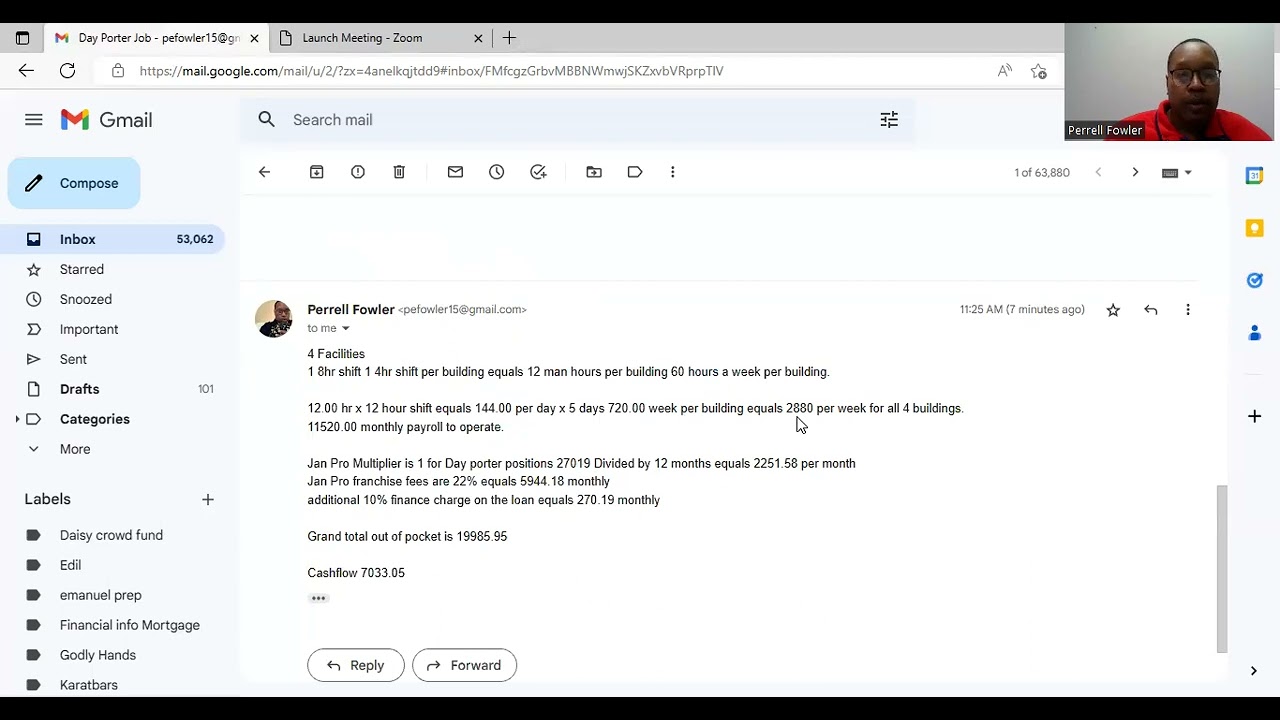Click the Compose button
Image resolution: width=1280 pixels, height=720 pixels.
point(74,183)
